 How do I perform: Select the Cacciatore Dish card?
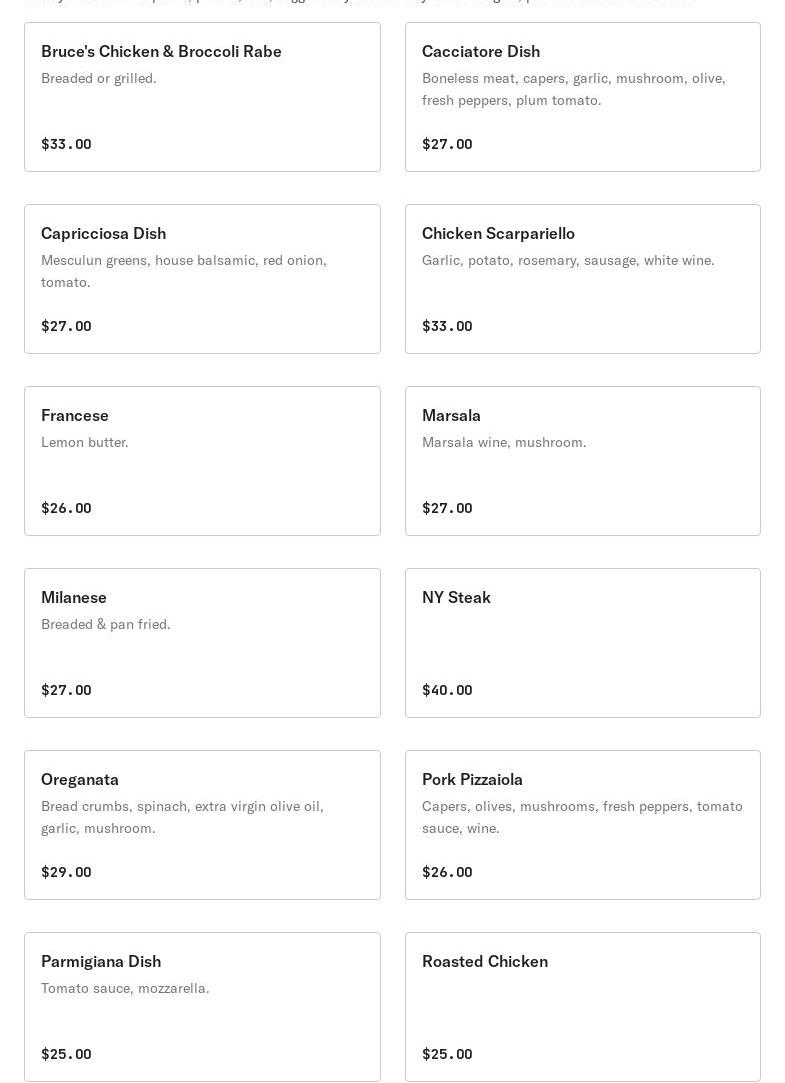click(582, 97)
